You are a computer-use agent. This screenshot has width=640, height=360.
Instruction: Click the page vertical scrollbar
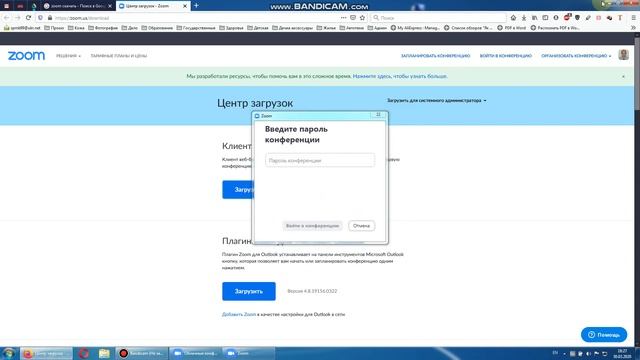pos(637,73)
